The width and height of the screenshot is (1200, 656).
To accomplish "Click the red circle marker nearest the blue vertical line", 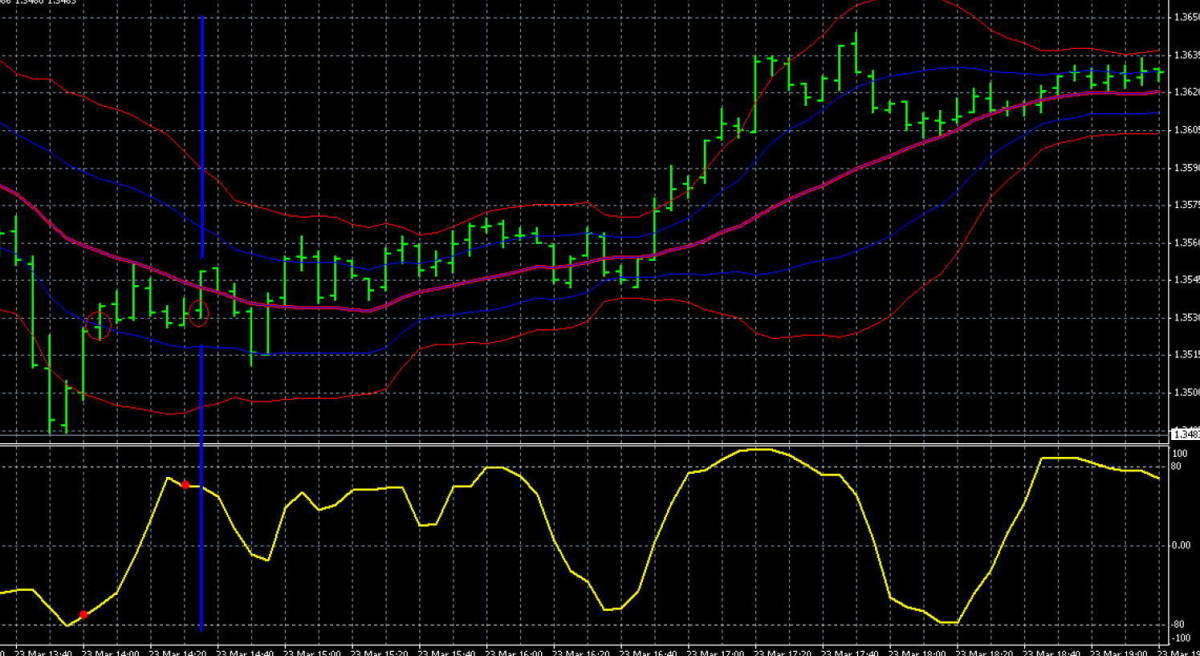I will (198, 317).
